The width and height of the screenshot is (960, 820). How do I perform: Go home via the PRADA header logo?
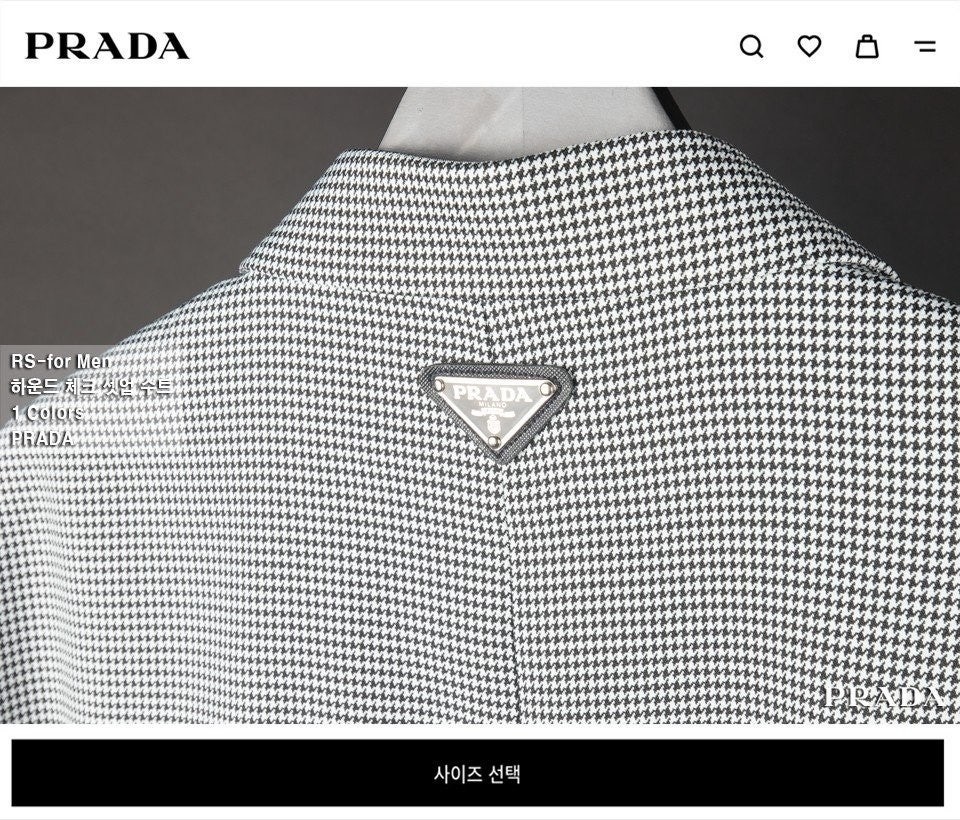point(107,47)
